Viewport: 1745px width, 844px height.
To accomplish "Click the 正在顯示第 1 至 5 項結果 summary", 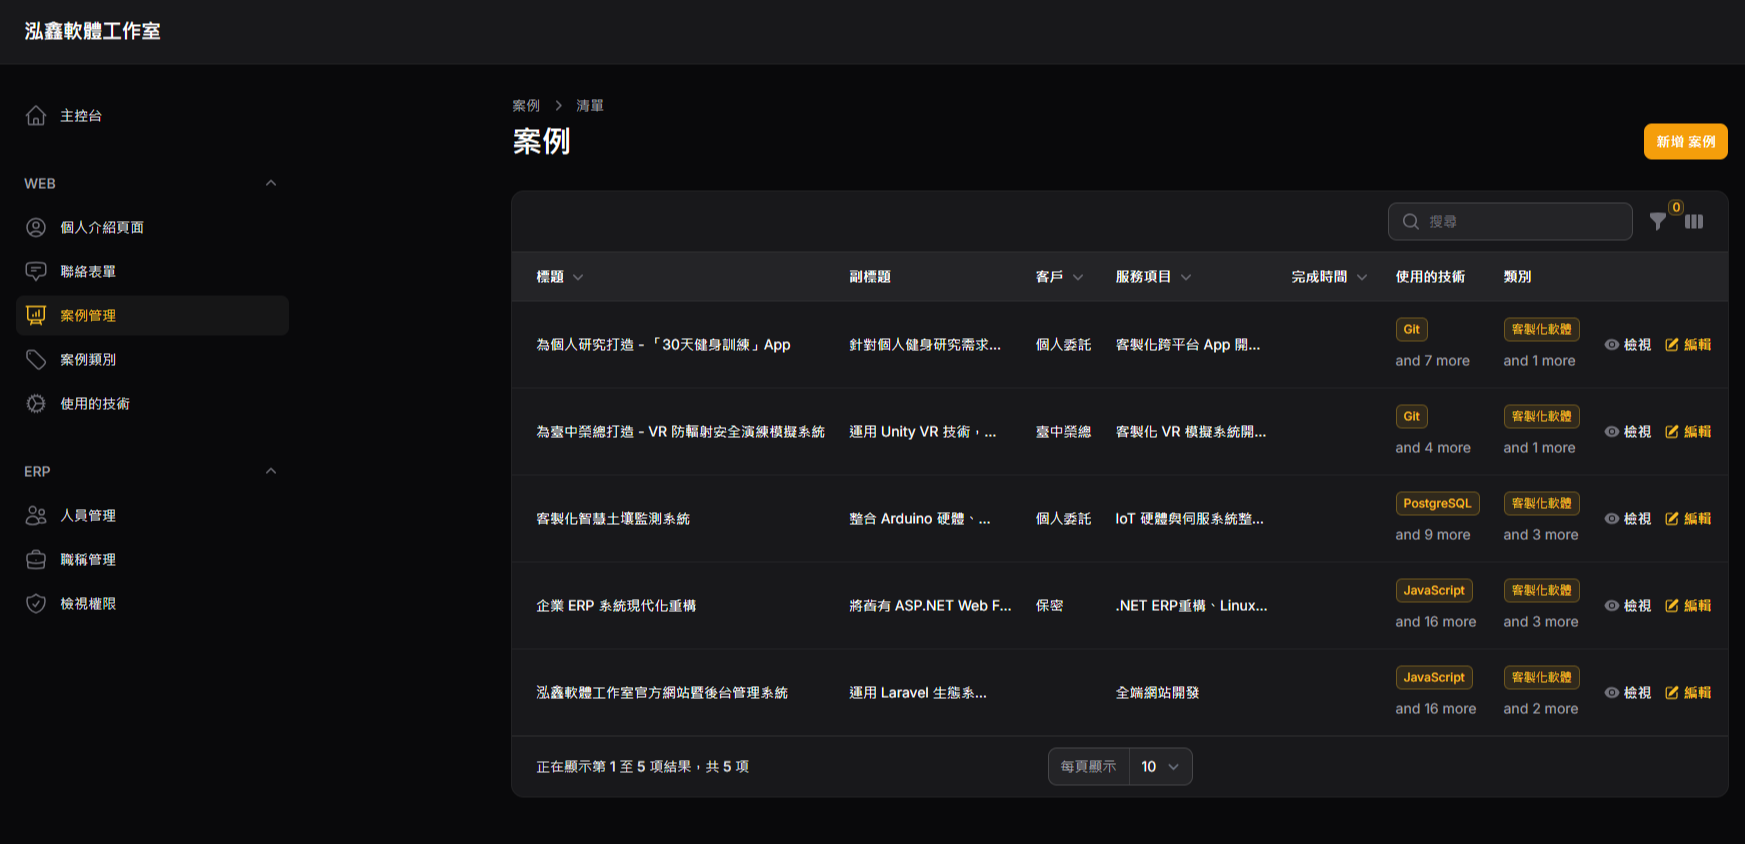I will (642, 767).
